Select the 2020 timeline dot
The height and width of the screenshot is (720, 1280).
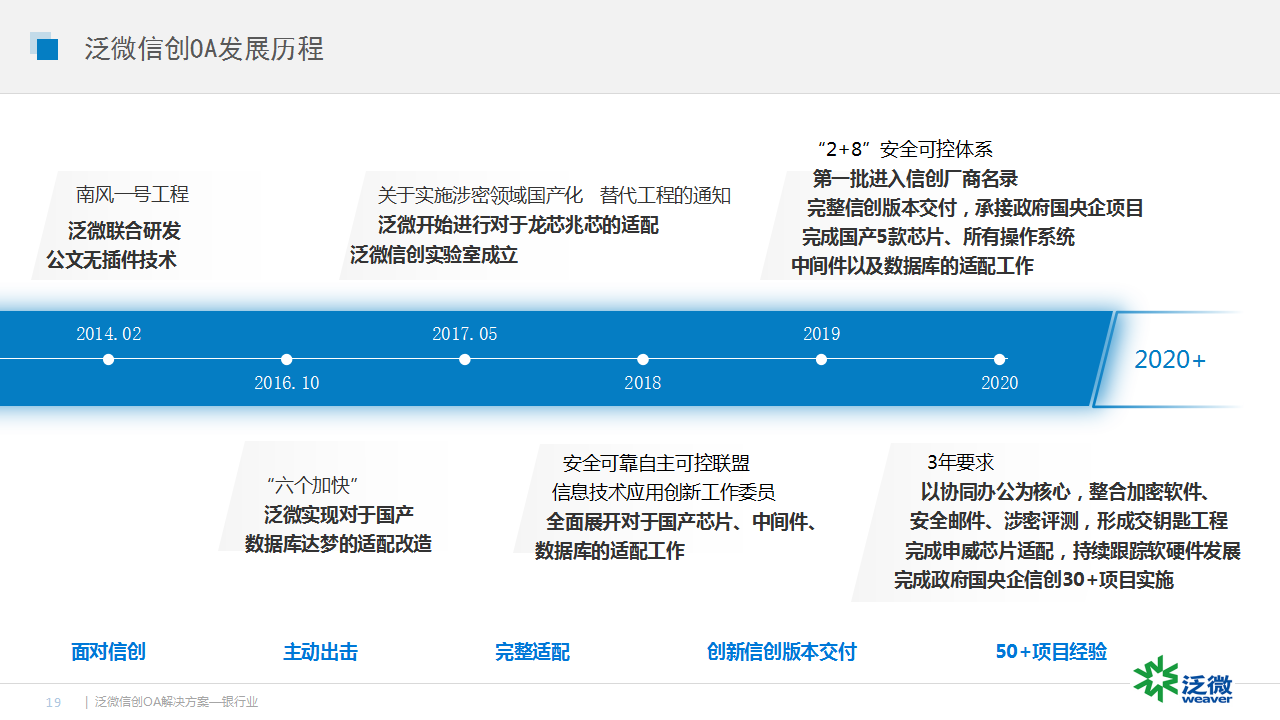[x=999, y=359]
